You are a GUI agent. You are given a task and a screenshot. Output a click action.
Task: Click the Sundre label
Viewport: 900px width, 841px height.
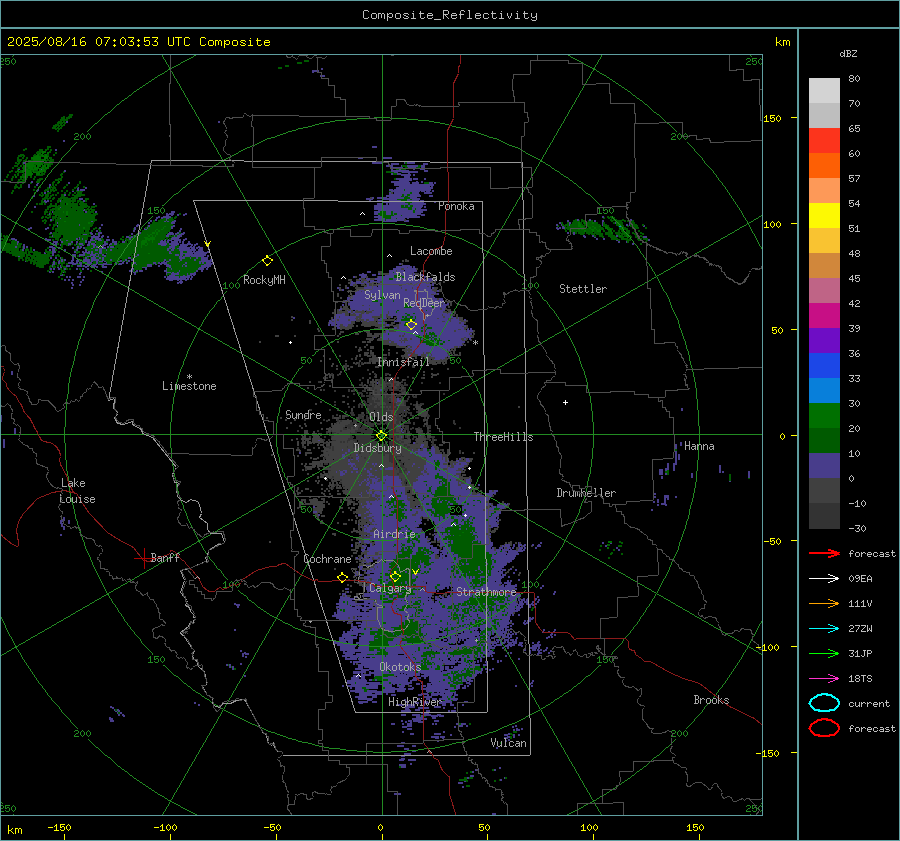coord(303,414)
